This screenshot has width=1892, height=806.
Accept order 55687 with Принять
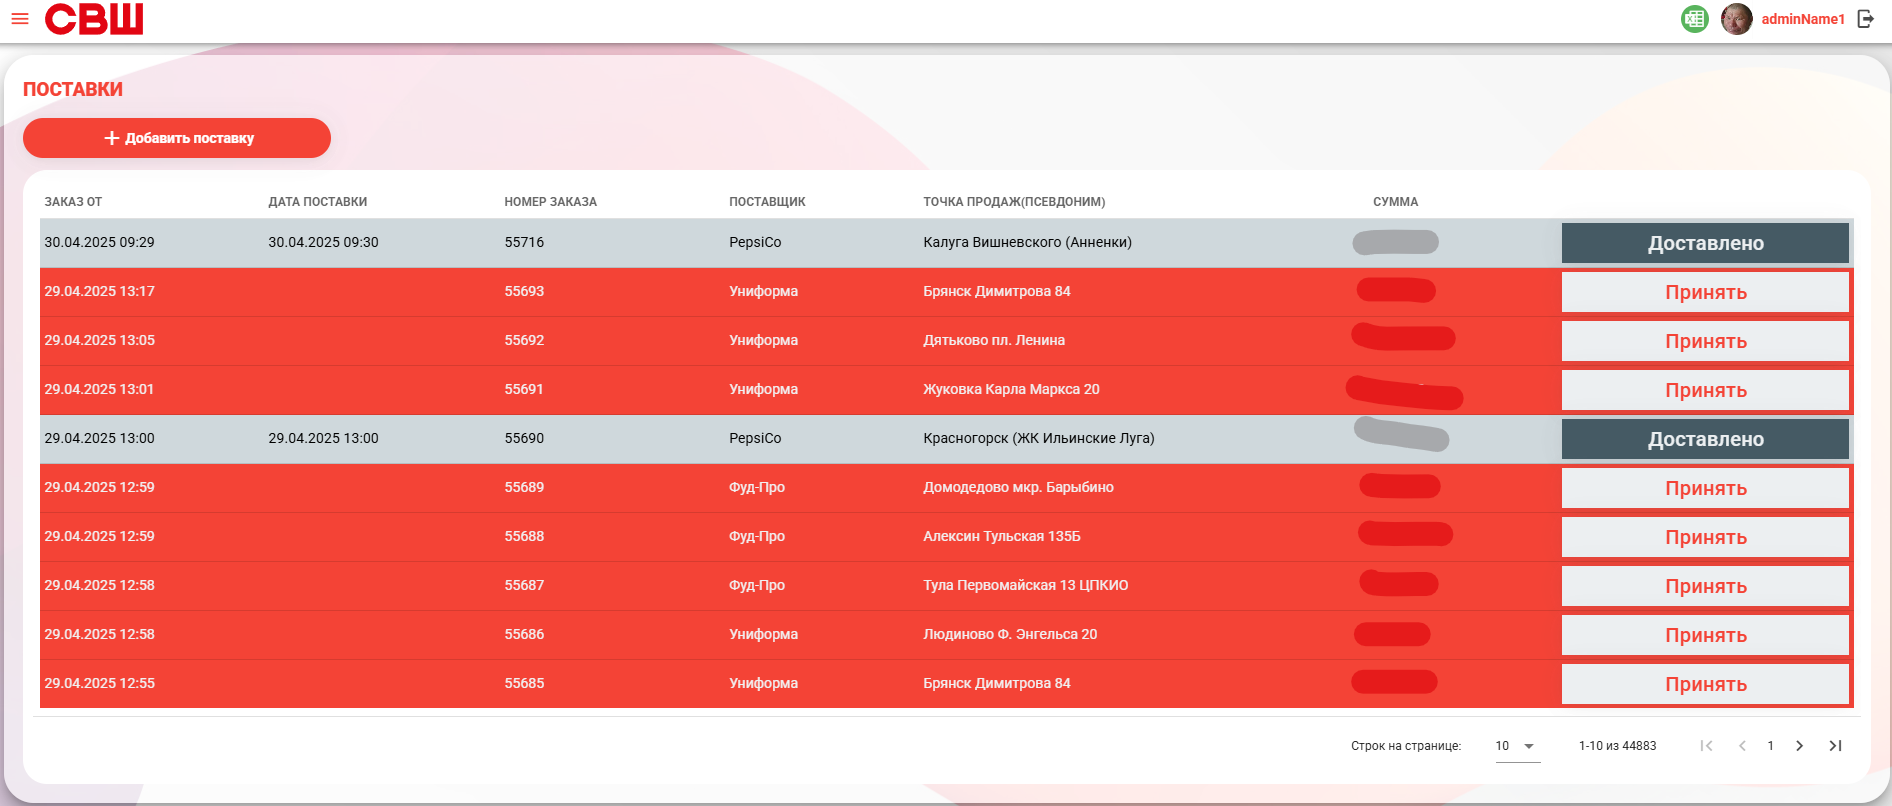click(1705, 586)
